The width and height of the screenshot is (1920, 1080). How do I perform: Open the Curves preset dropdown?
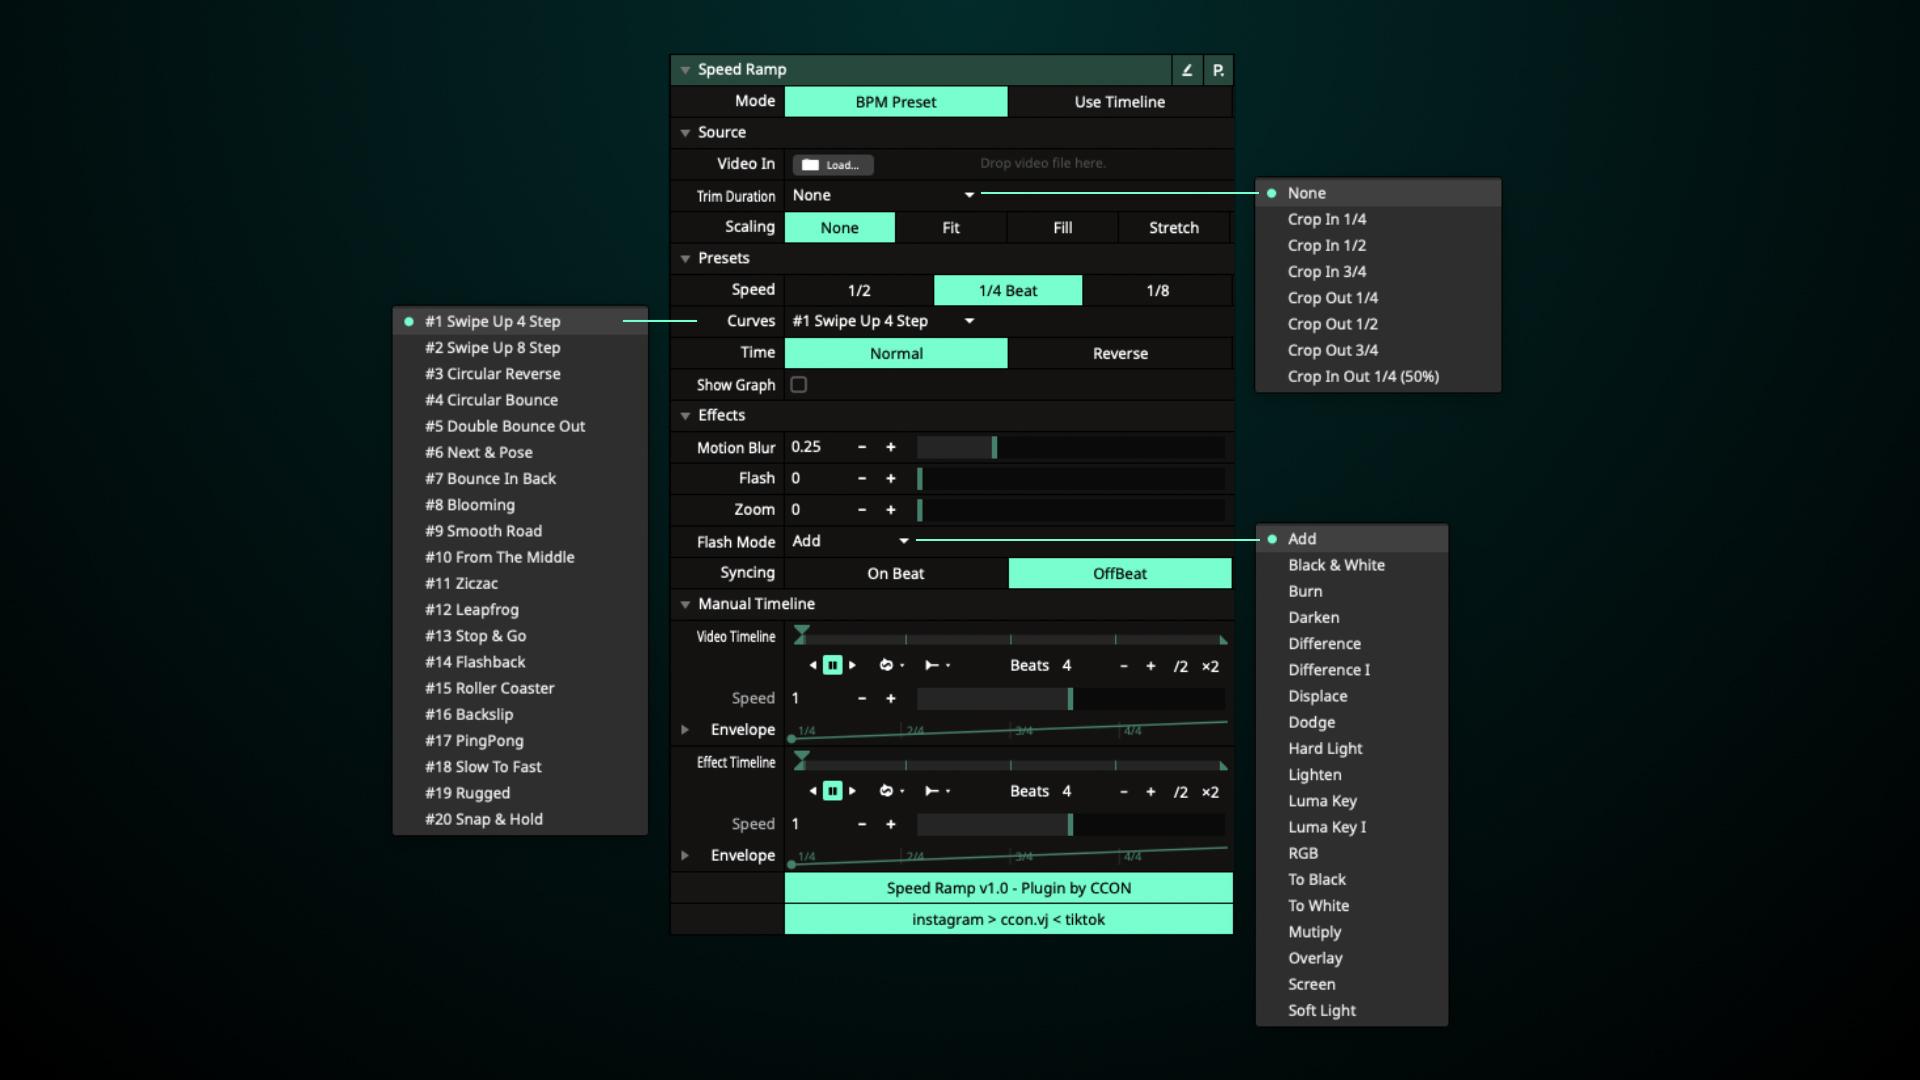pyautogui.click(x=968, y=321)
